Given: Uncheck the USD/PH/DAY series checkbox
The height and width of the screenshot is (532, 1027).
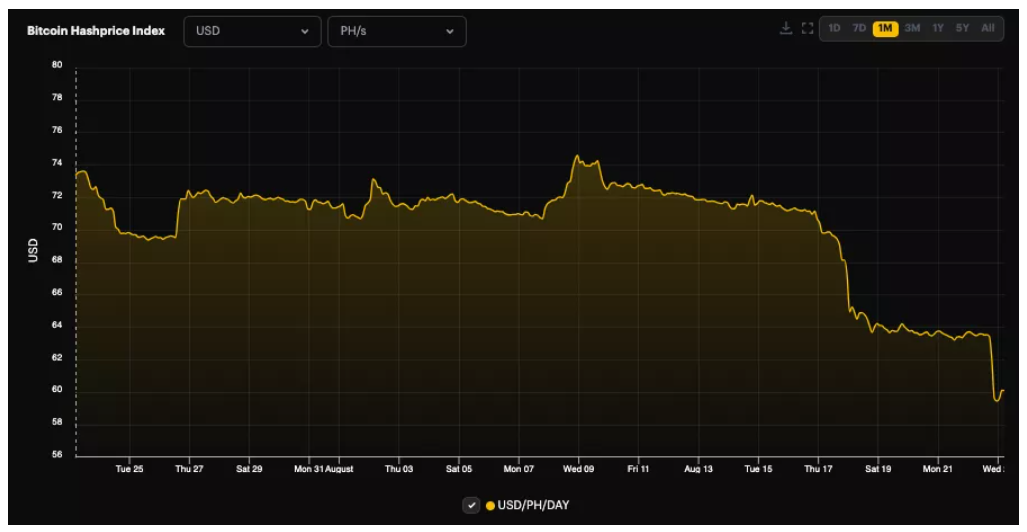Looking at the screenshot, I should [x=471, y=505].
